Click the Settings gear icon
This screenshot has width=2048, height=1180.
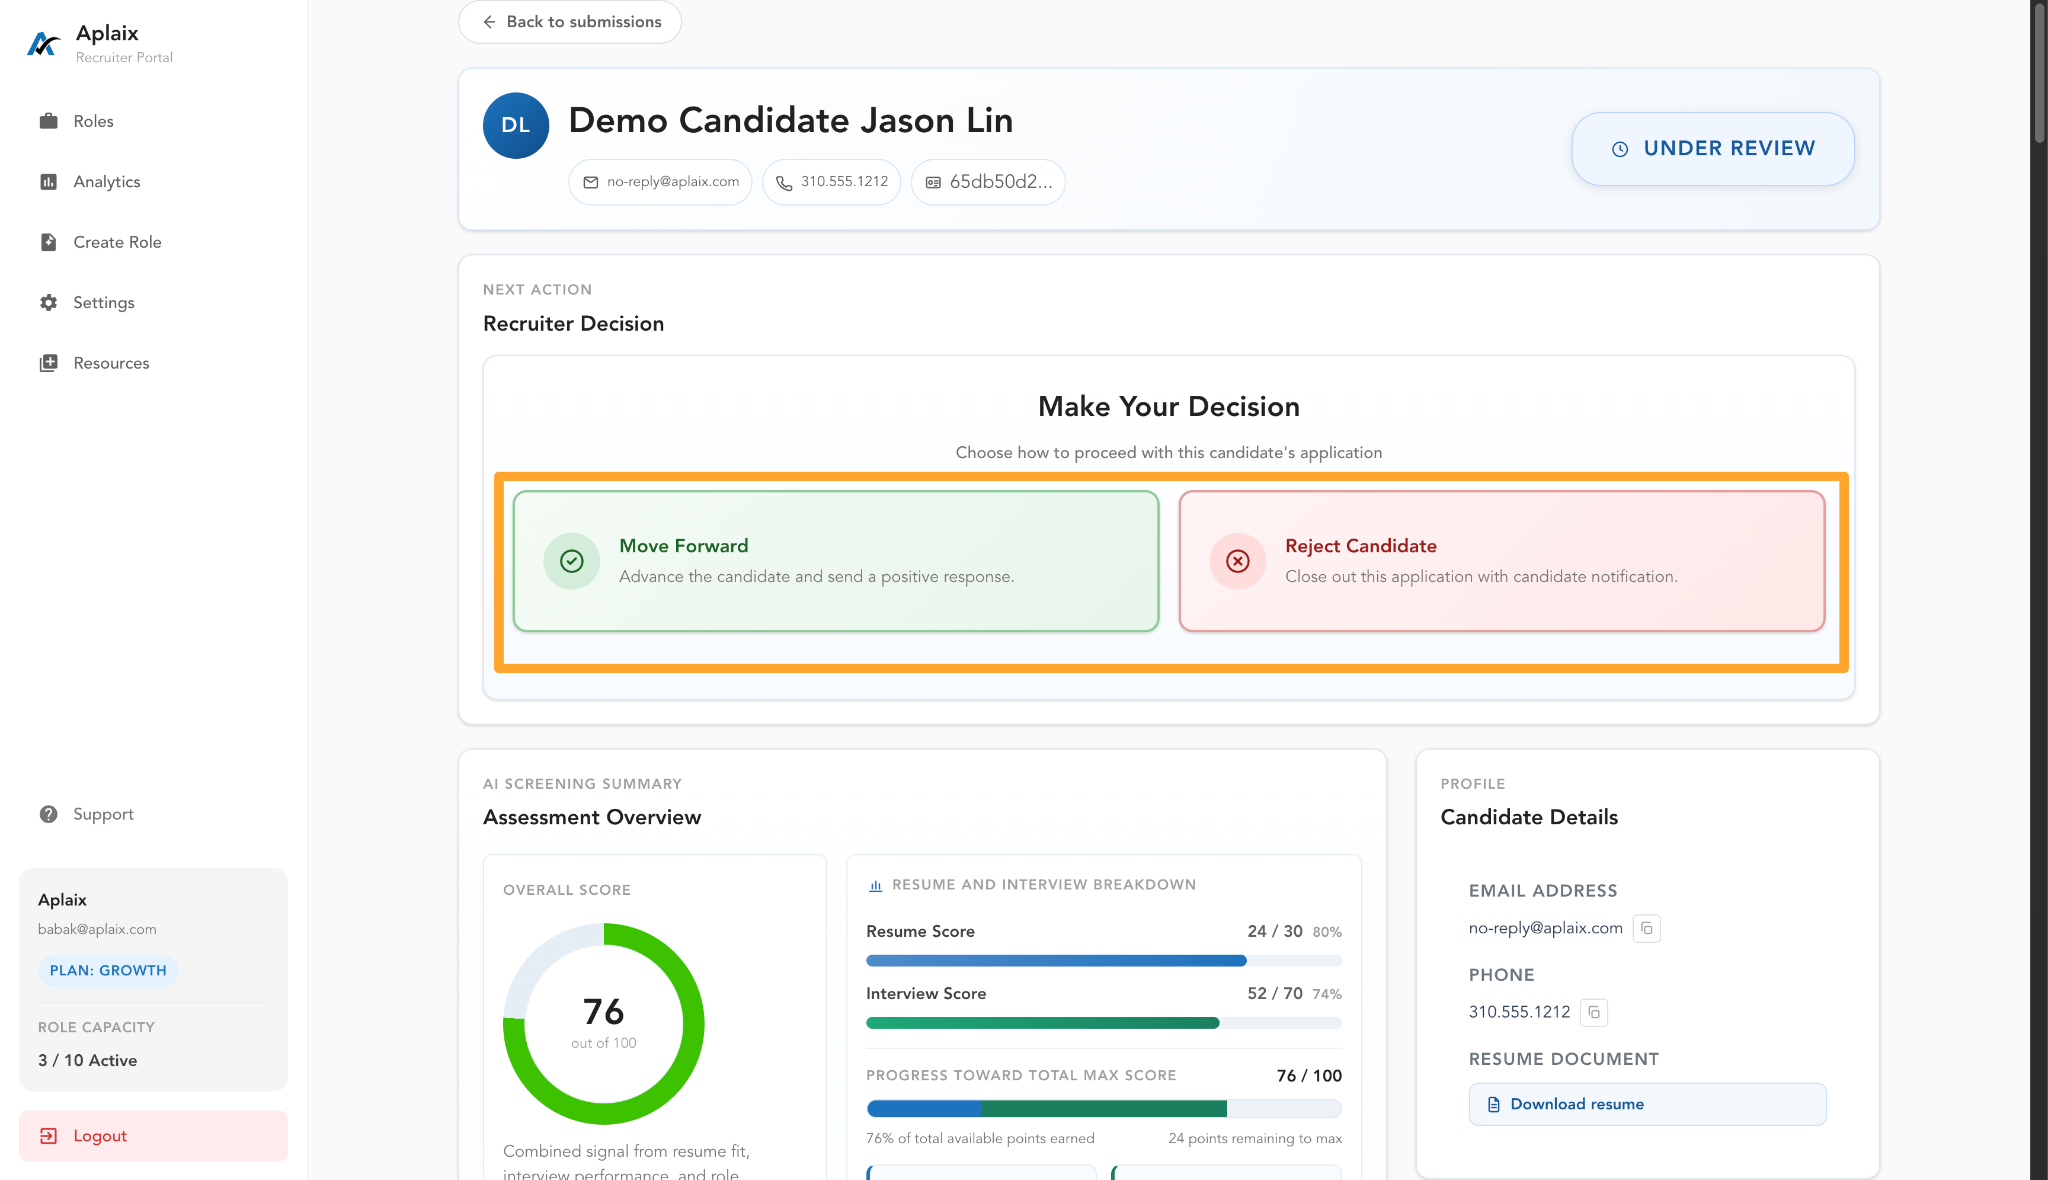(x=48, y=302)
